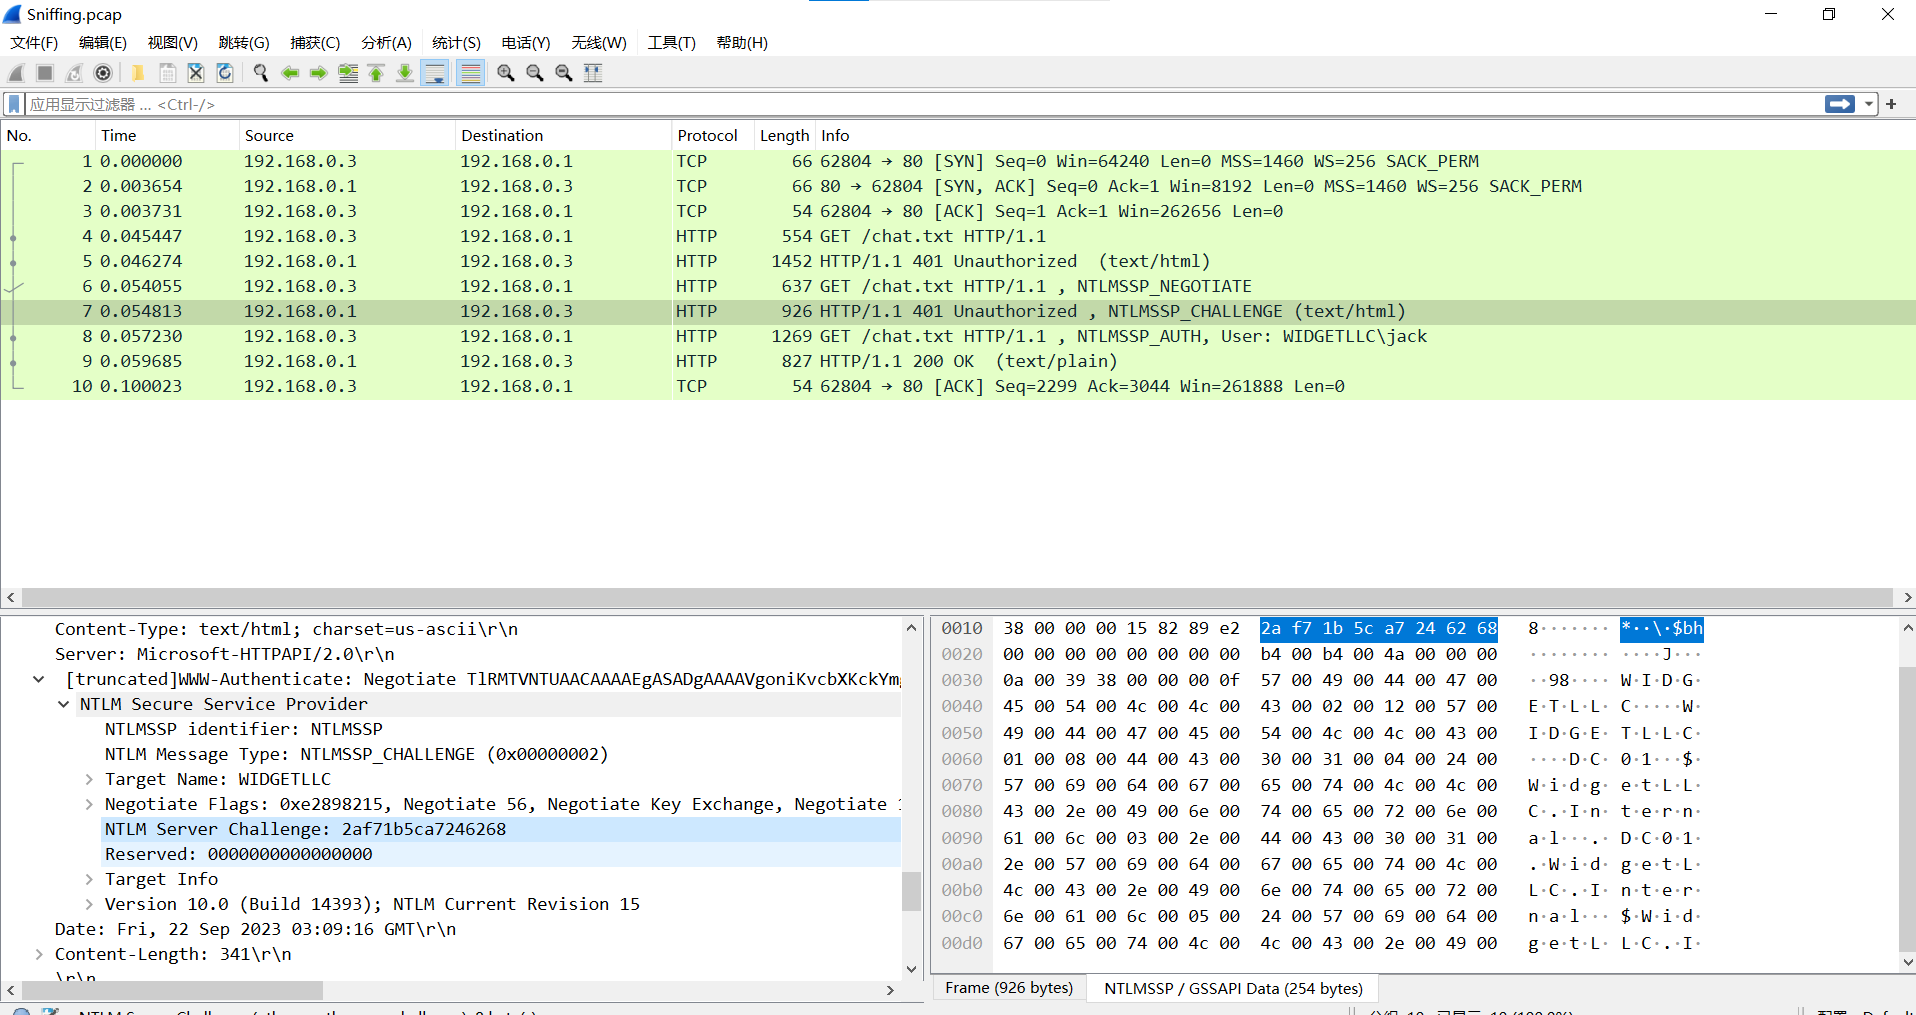Open the 文件(F) menu
Viewport: 1916px width, 1015px height.
click(34, 43)
